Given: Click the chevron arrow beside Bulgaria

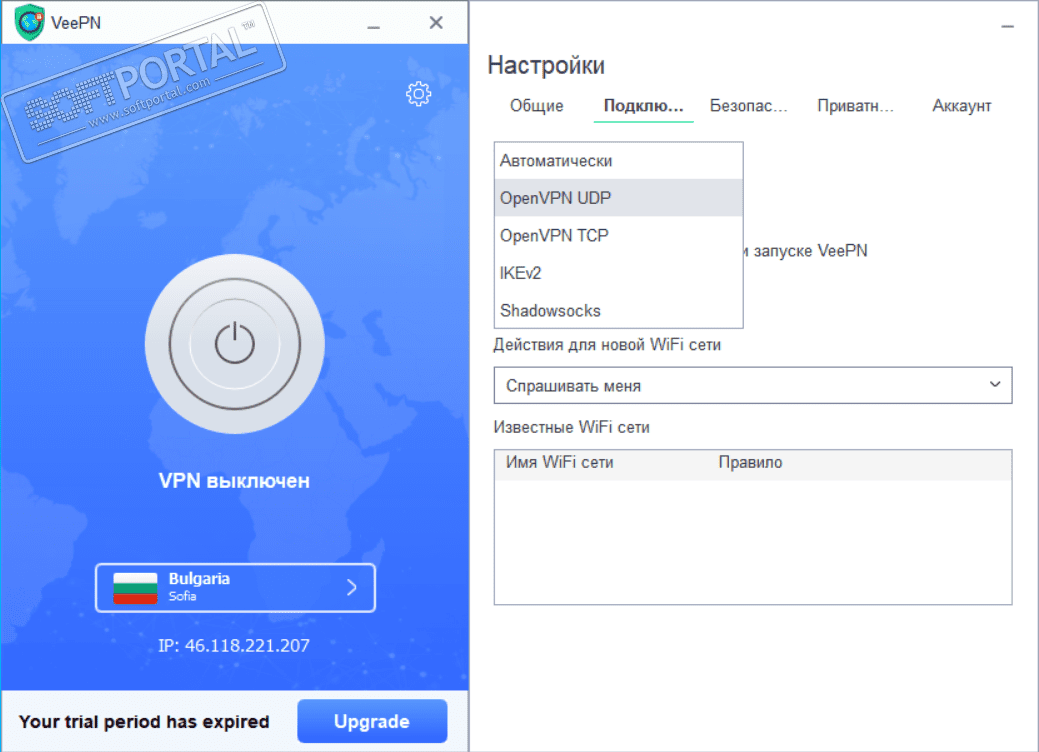Looking at the screenshot, I should coord(352,587).
